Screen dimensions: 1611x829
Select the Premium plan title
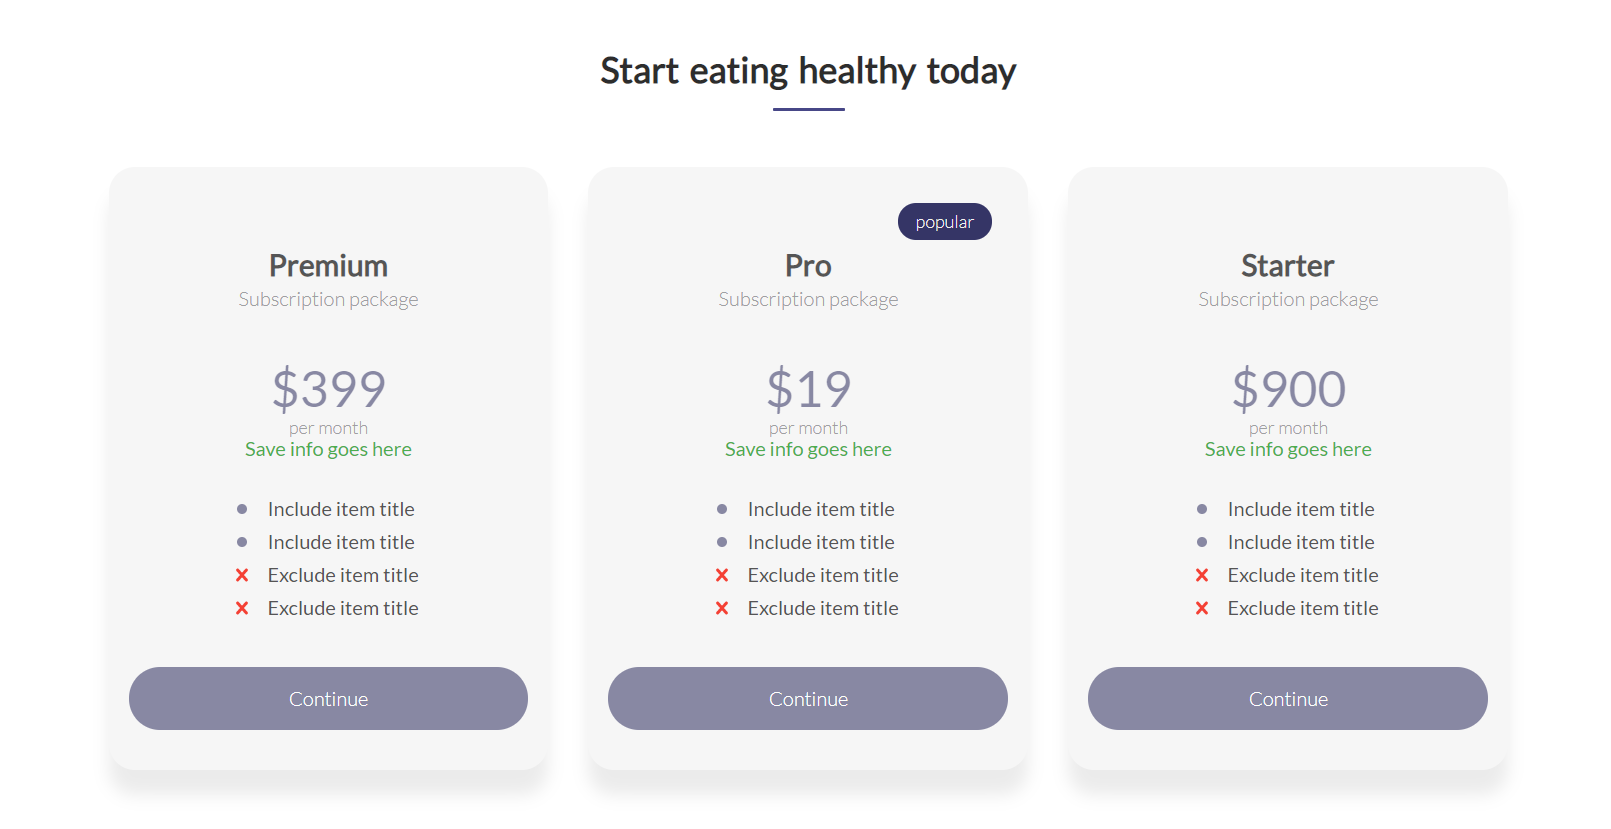pos(328,266)
